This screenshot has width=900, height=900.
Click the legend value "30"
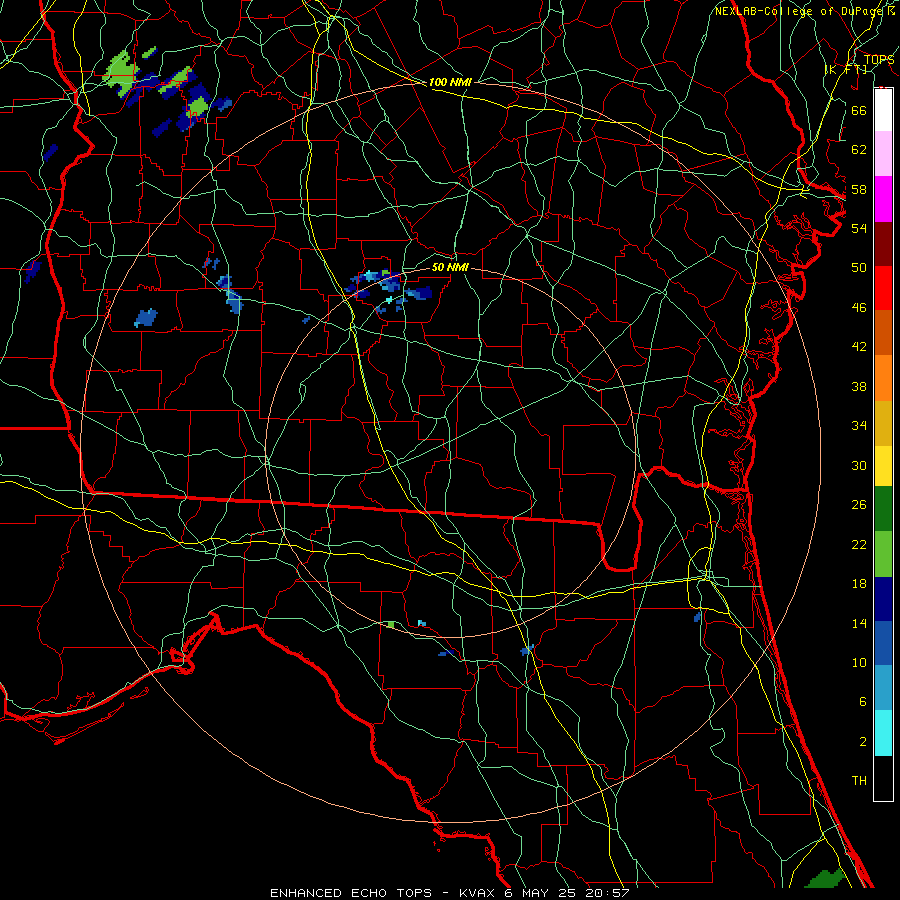click(859, 465)
